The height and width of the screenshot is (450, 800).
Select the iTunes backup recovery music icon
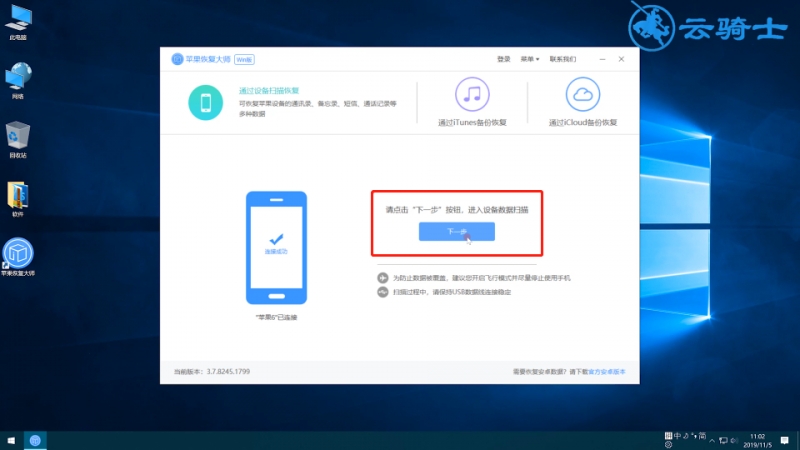472,94
